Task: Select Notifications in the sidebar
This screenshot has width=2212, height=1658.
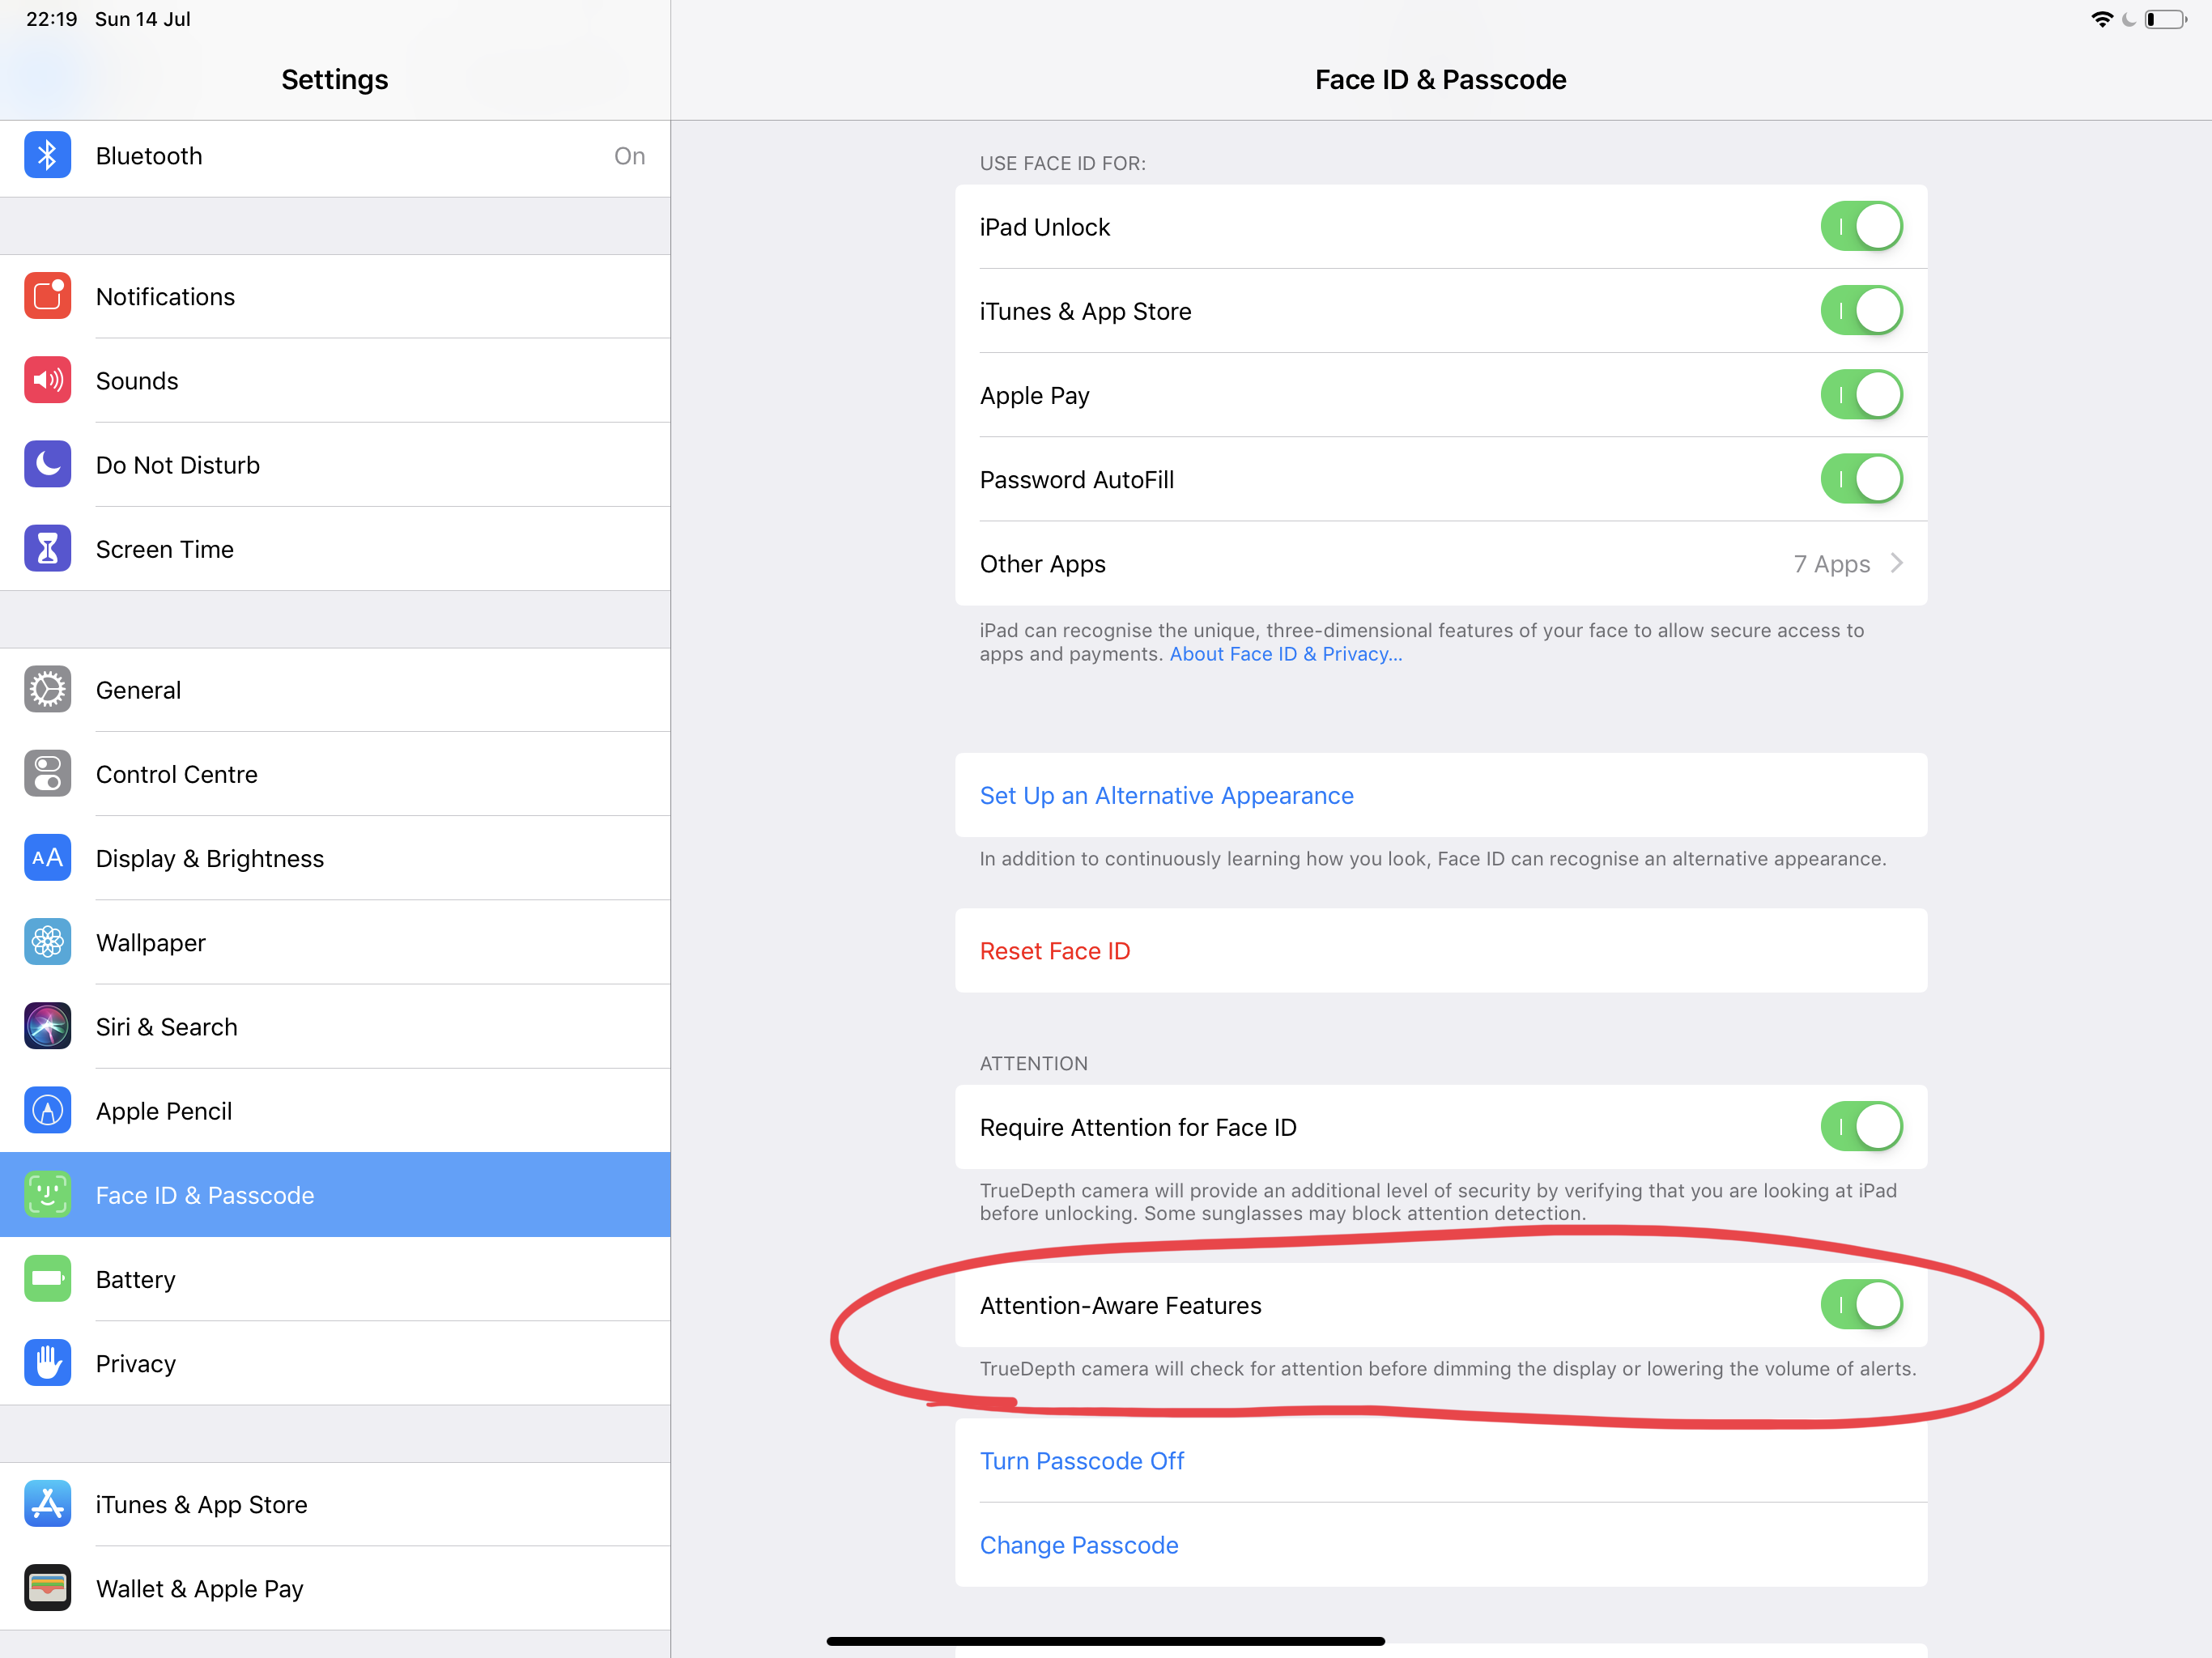Action: coord(335,296)
